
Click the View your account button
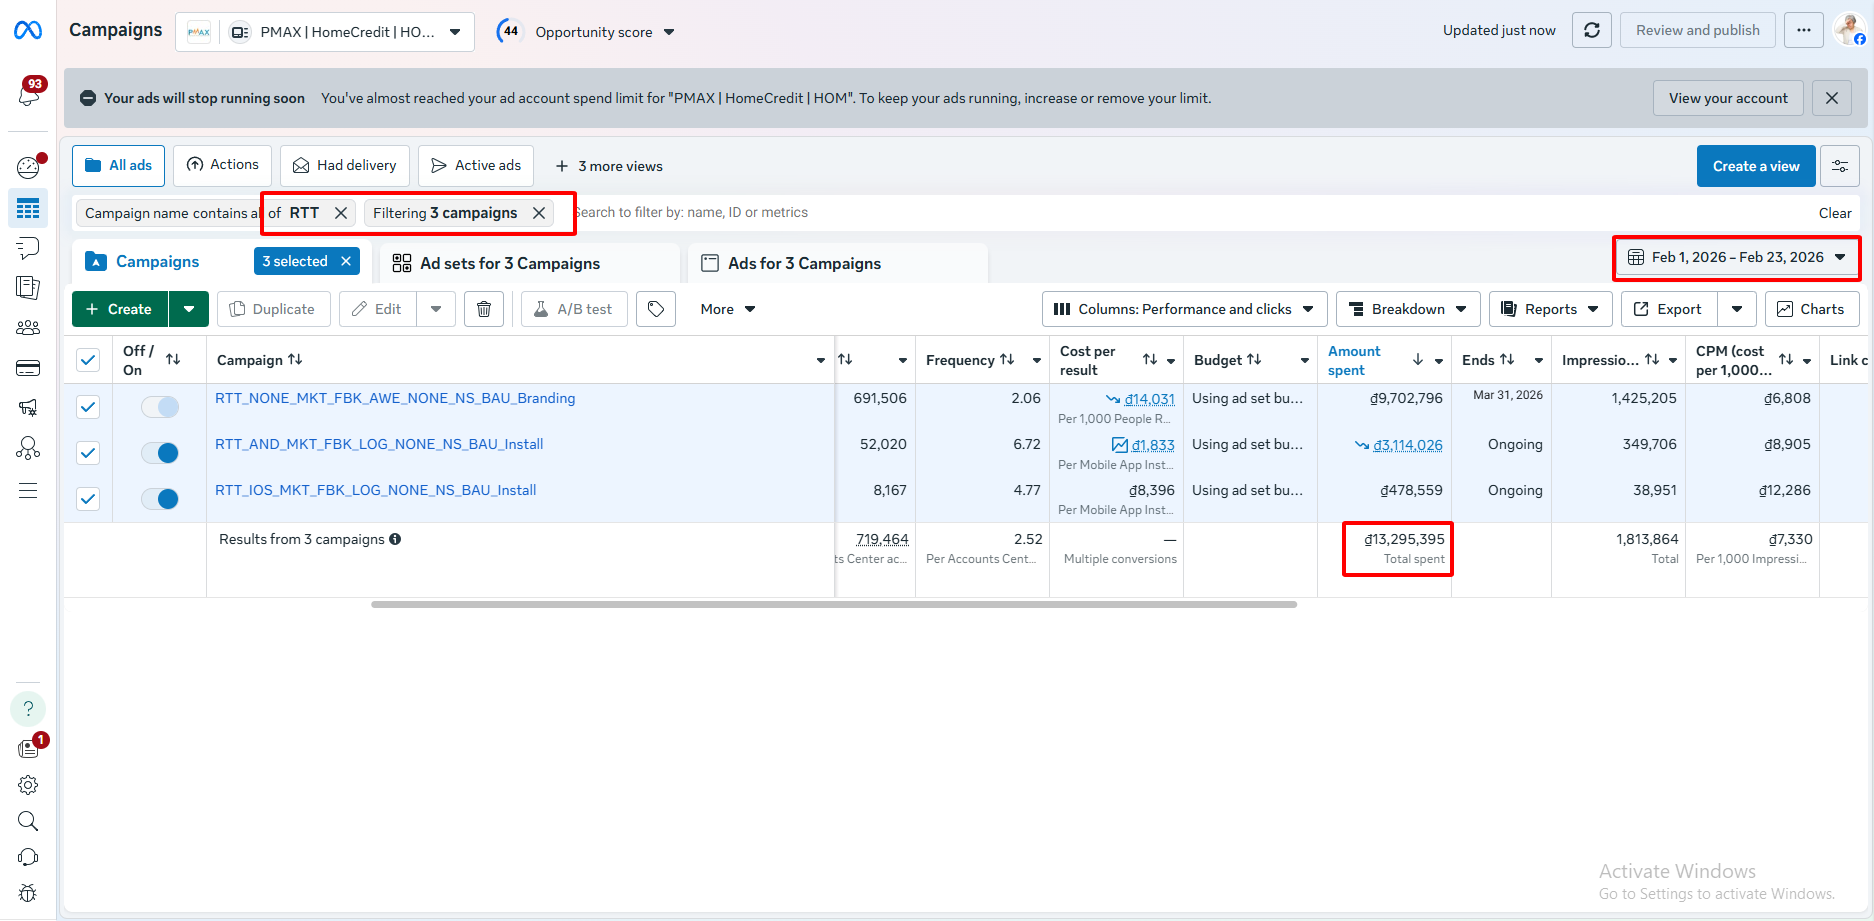1727,98
